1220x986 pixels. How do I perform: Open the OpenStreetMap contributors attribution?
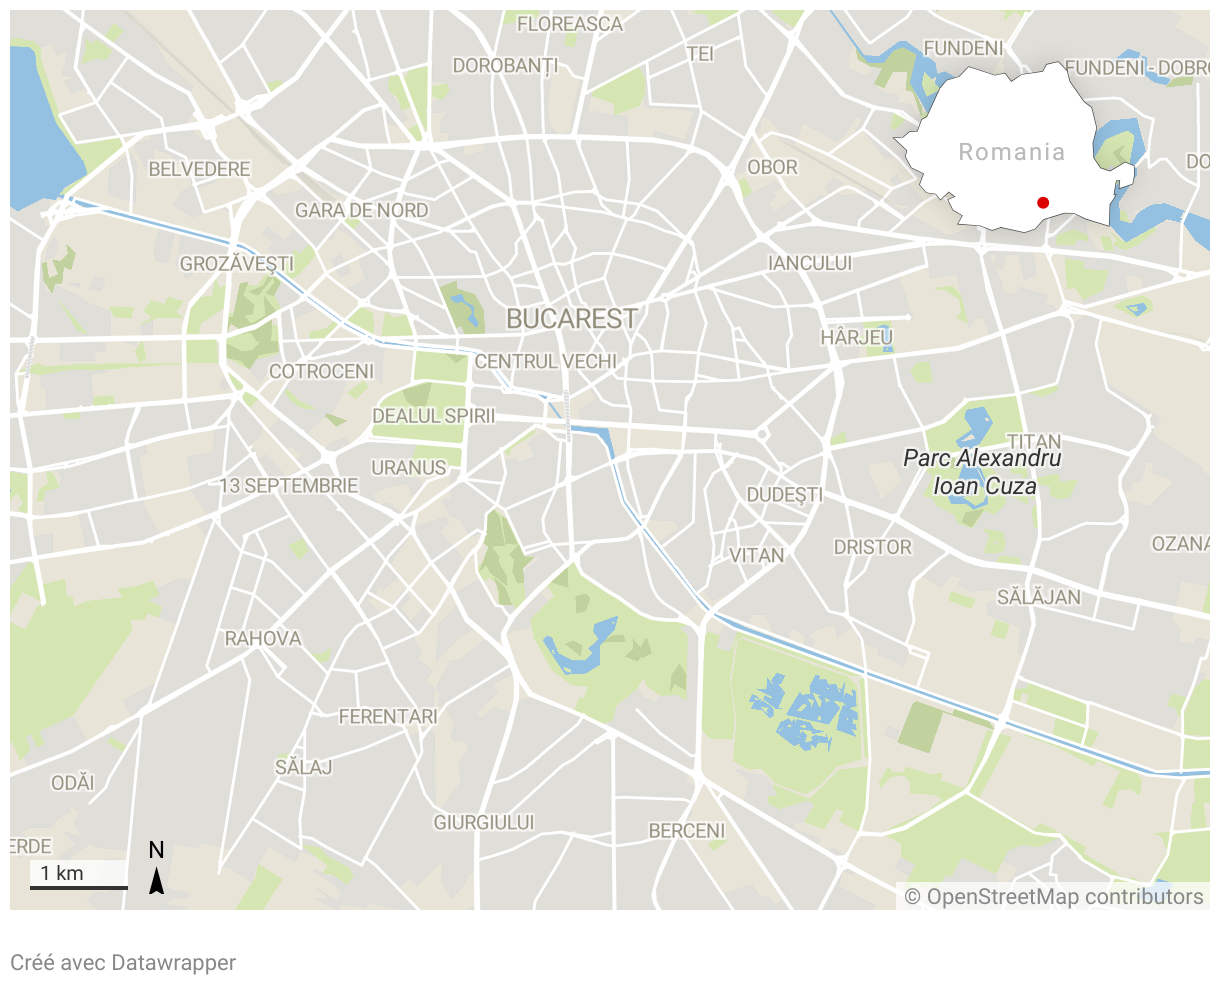tap(1054, 897)
